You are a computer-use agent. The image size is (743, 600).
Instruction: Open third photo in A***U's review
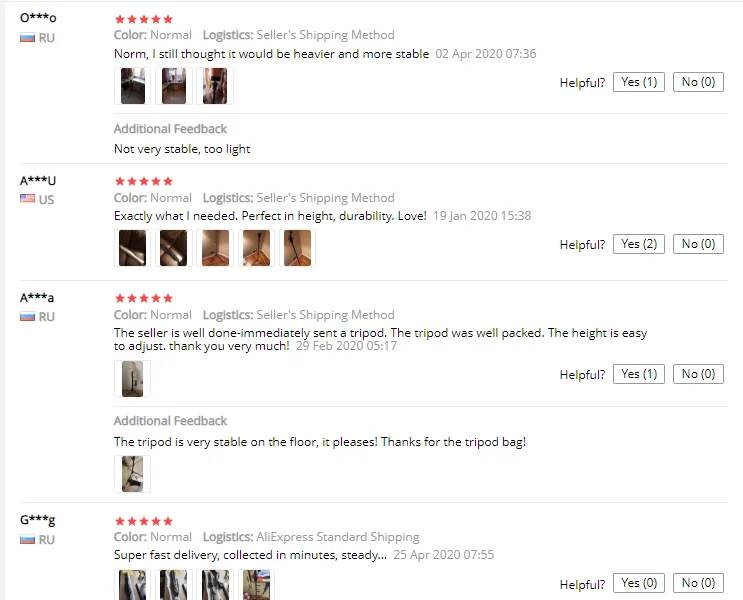click(x=215, y=248)
